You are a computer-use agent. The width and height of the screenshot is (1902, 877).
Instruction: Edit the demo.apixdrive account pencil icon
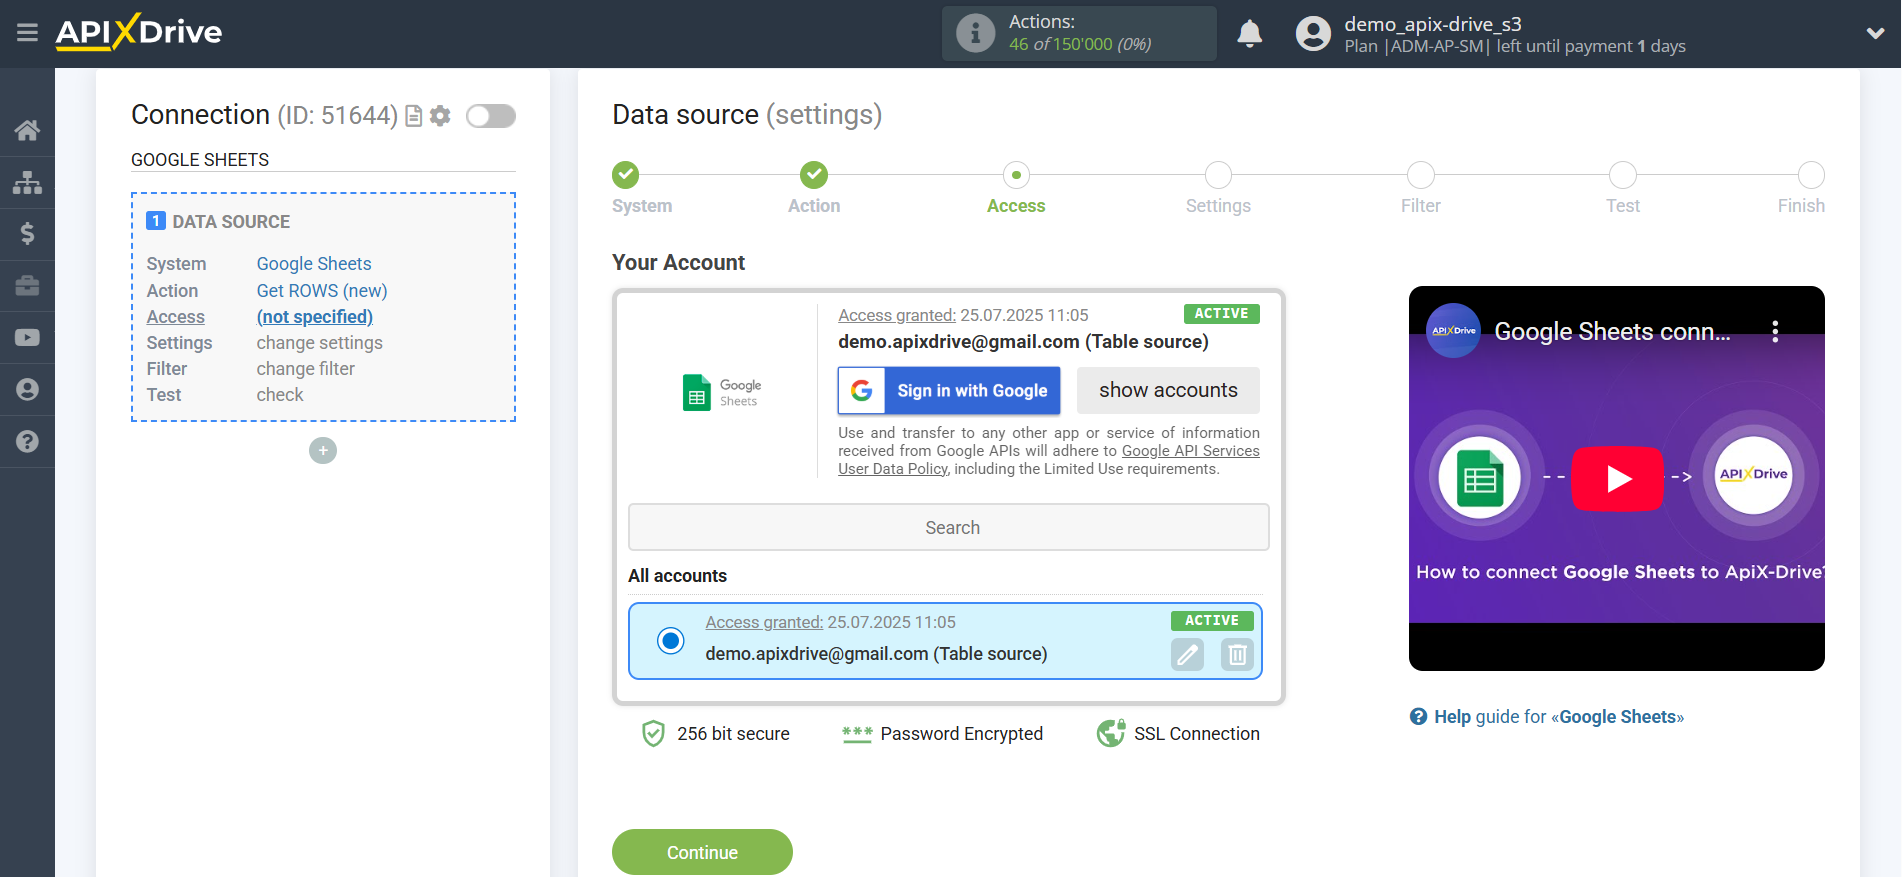[x=1187, y=655]
